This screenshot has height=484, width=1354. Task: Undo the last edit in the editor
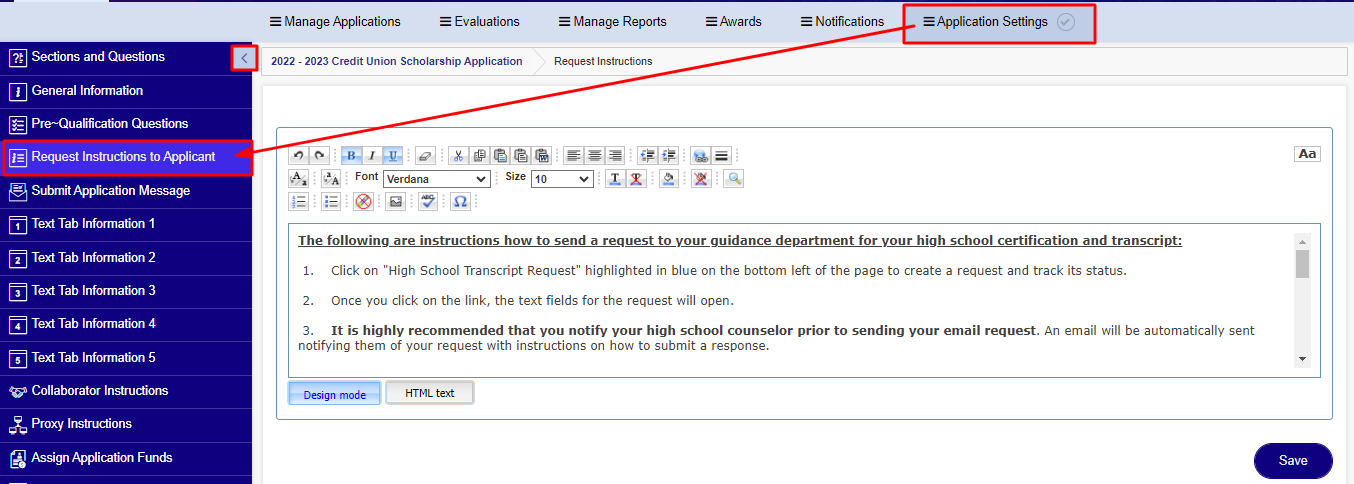pos(298,156)
